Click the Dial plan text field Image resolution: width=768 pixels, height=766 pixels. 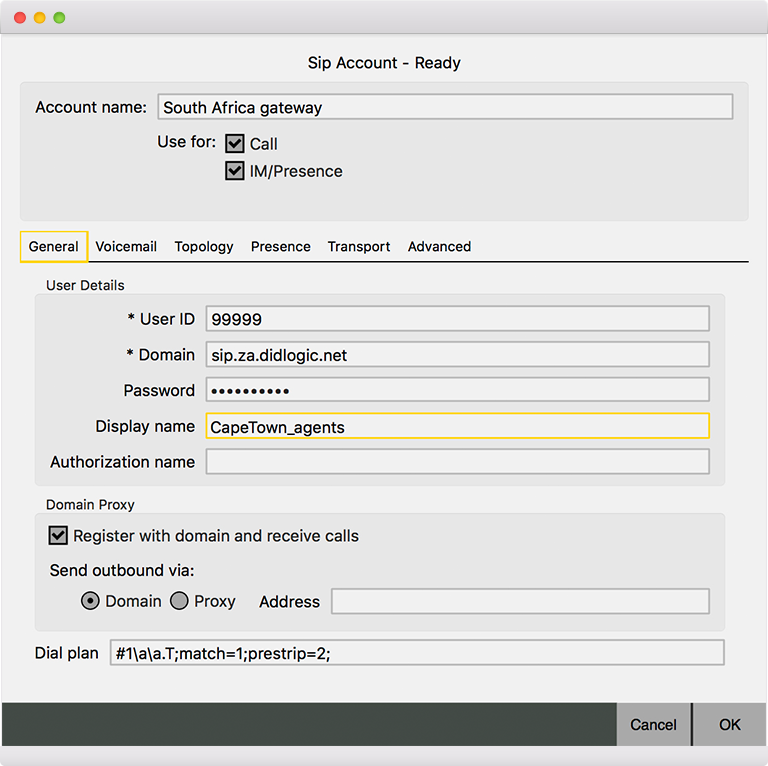point(416,653)
